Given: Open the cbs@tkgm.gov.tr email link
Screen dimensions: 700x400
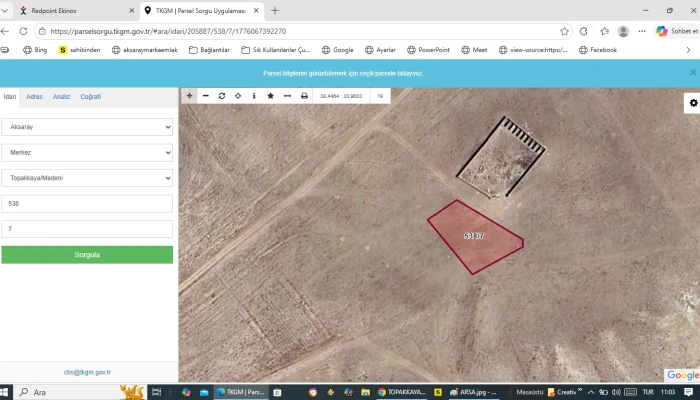Looking at the screenshot, I should (87, 372).
